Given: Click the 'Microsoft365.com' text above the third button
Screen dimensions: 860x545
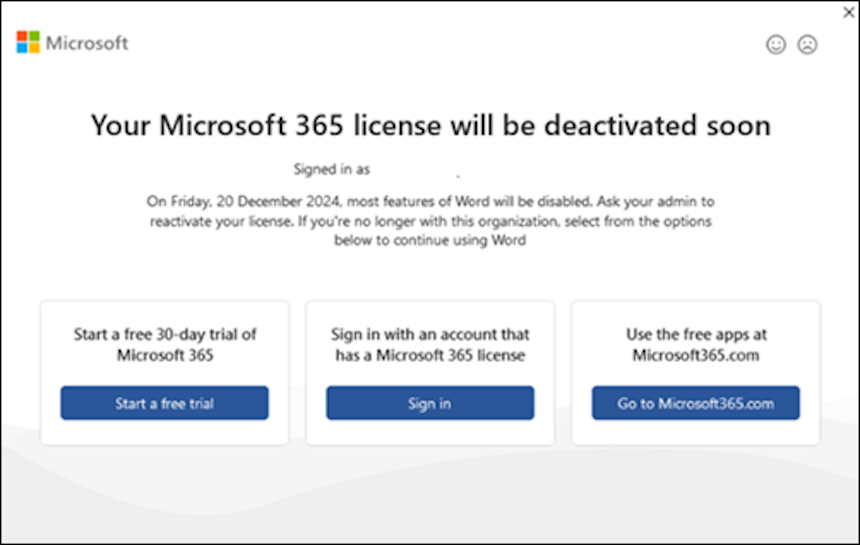Looking at the screenshot, I should point(696,355).
